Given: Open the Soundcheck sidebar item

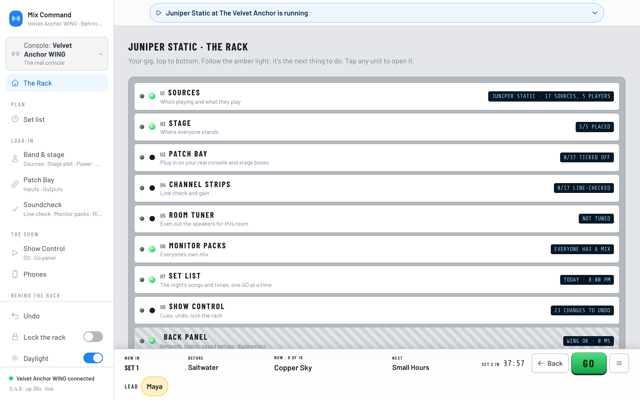Looking at the screenshot, I should [x=57, y=209].
